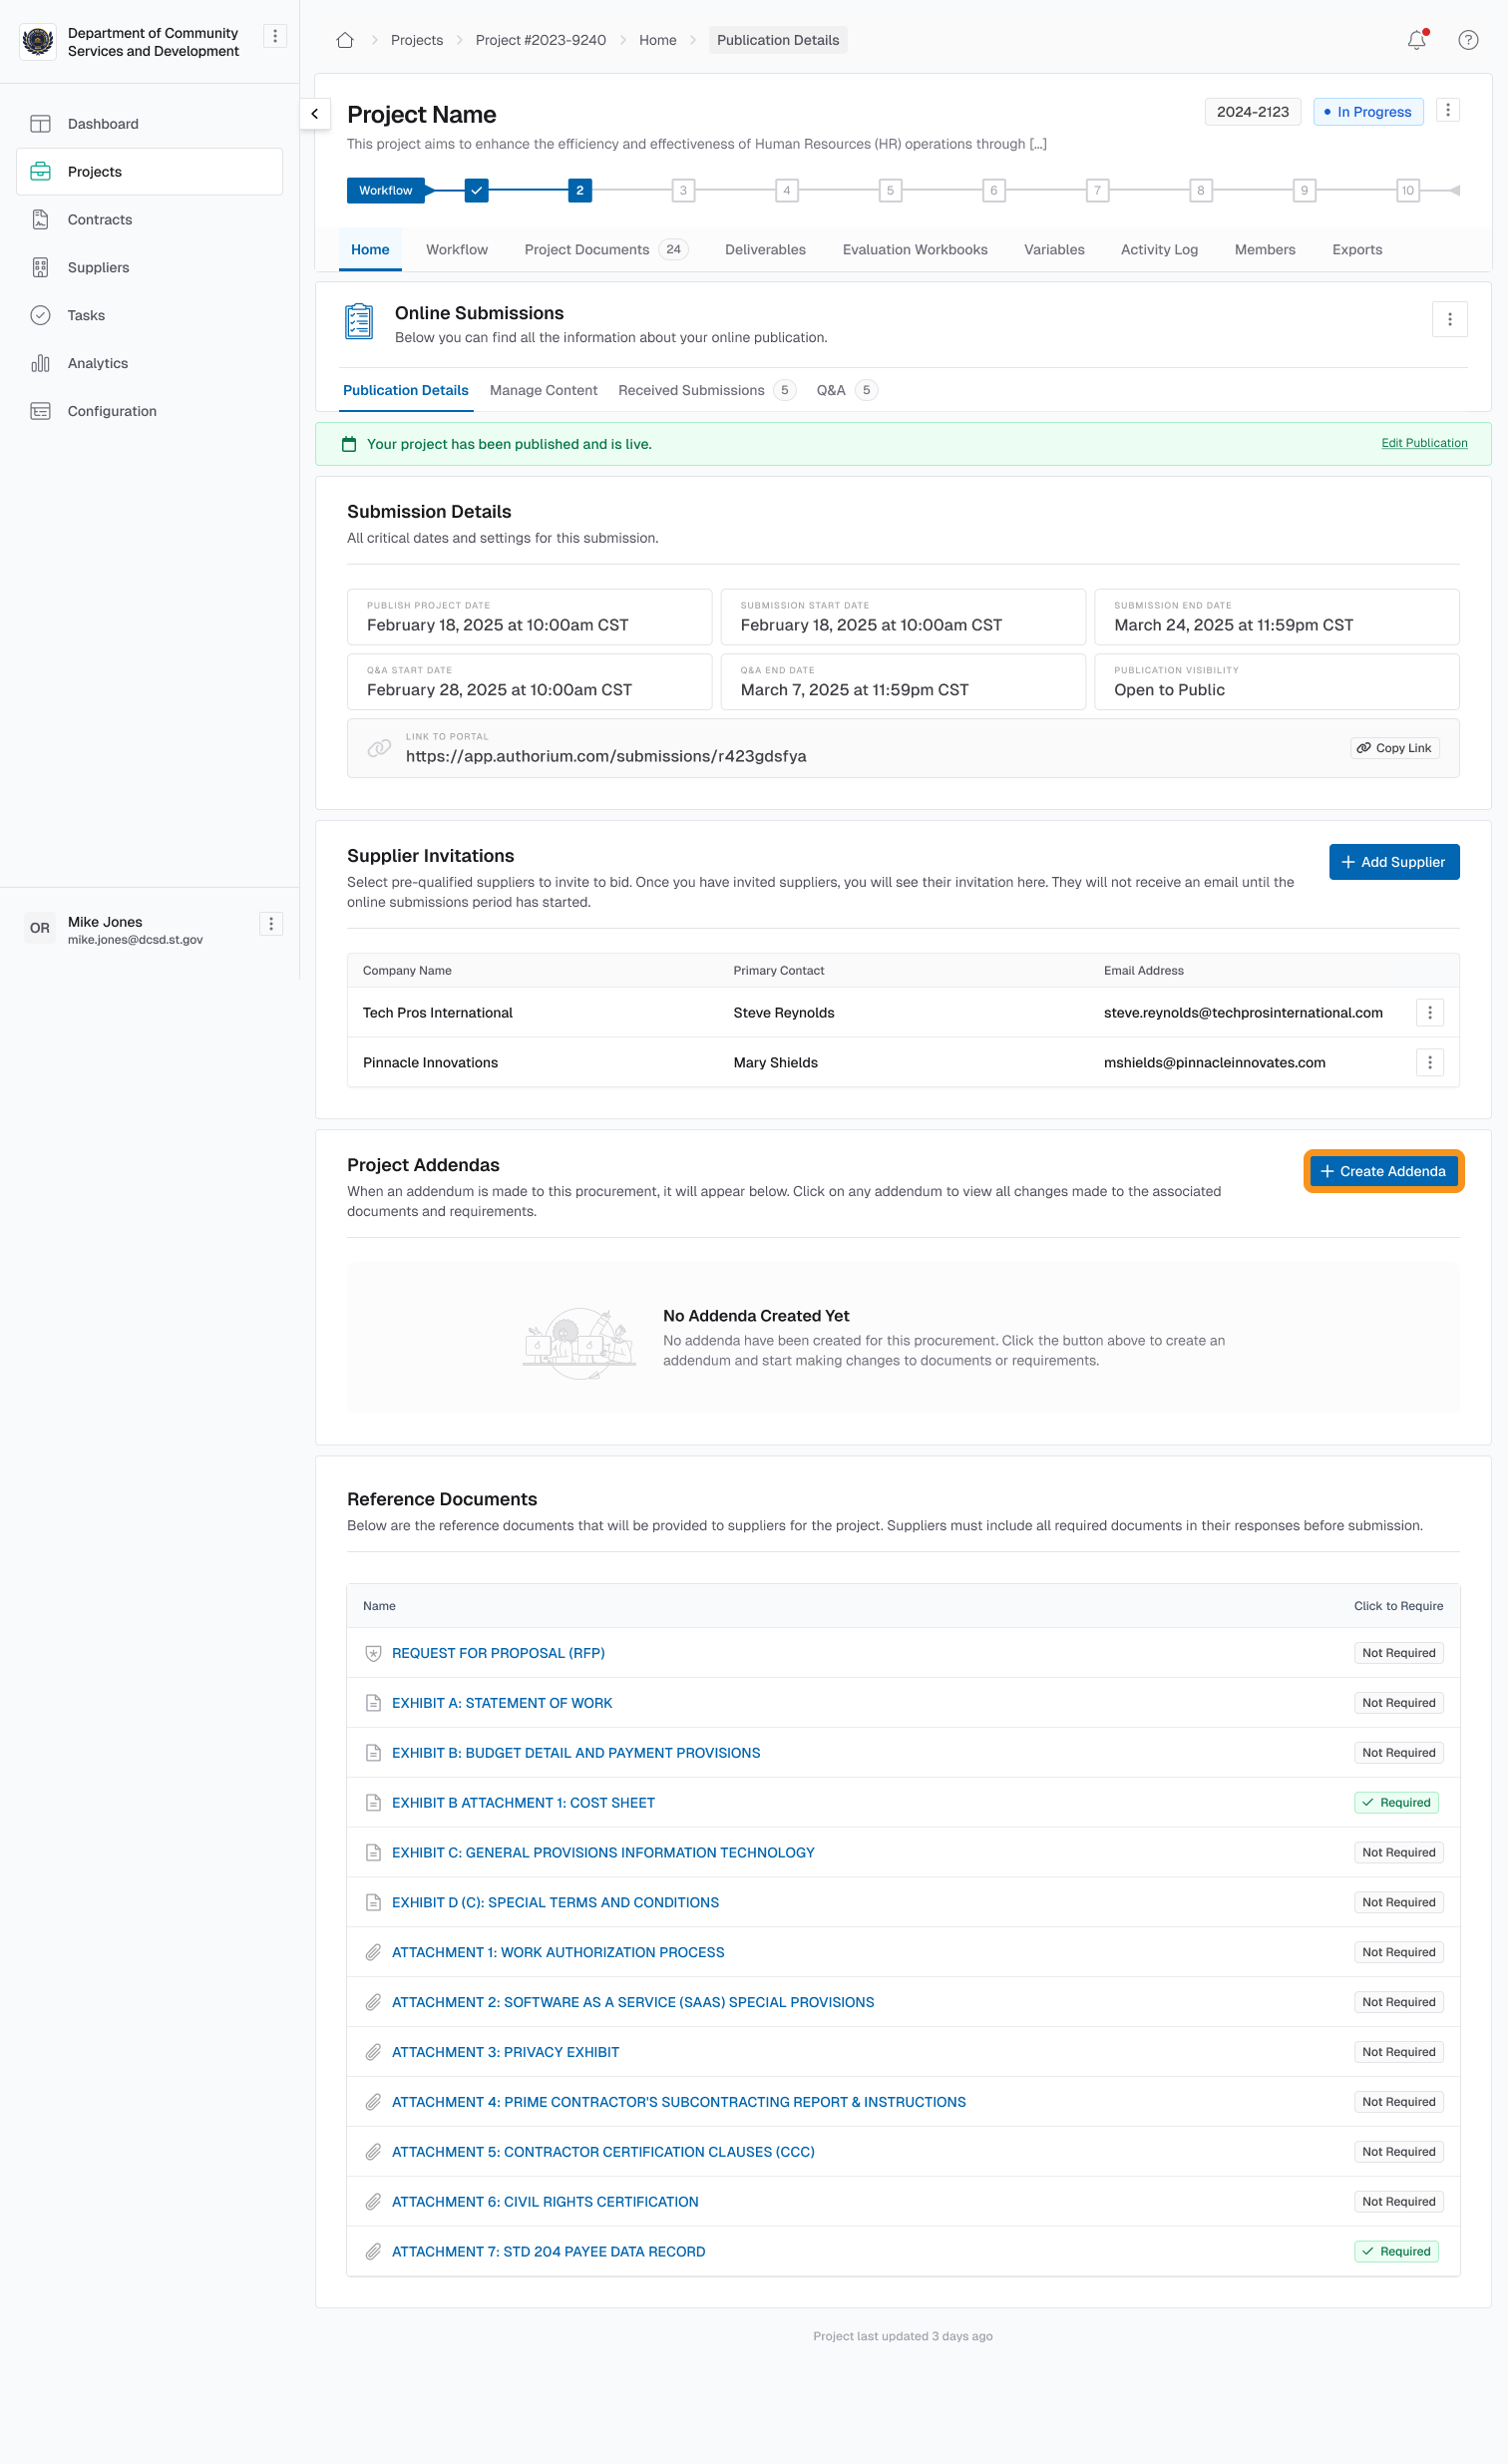Viewport: 1508px width, 2464px height.
Task: Click Copy Link for portal URL
Action: (1394, 748)
